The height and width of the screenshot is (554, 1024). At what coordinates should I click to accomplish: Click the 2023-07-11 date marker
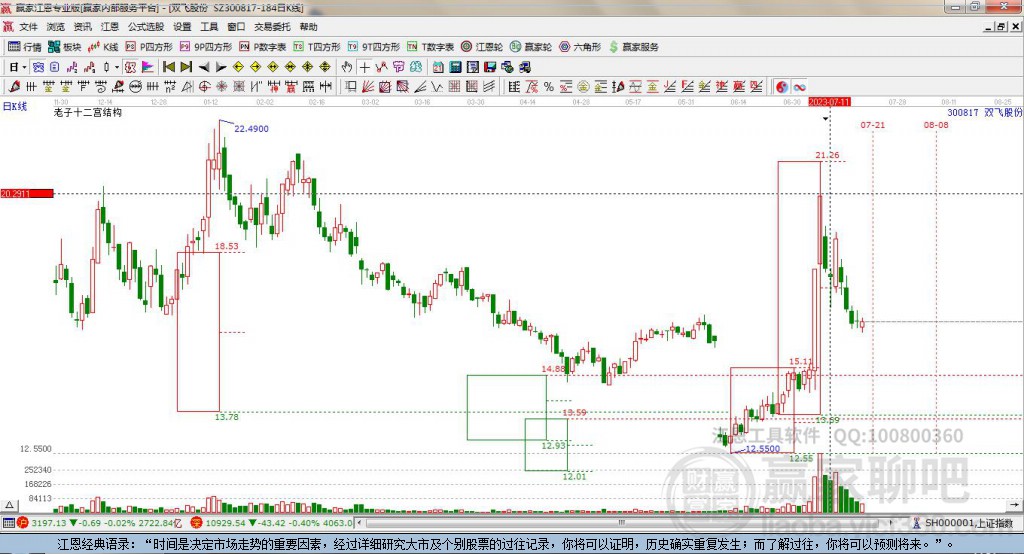point(829,102)
